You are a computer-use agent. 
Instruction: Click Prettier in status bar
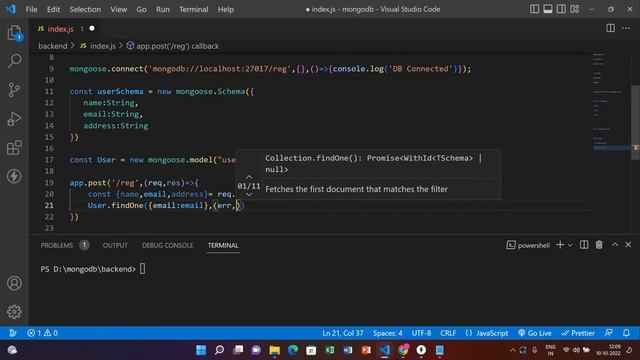click(578, 333)
